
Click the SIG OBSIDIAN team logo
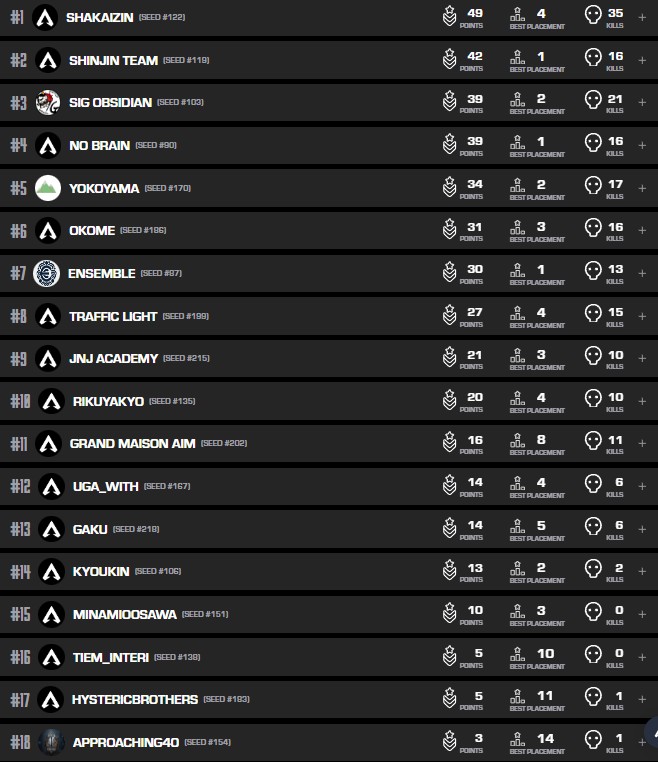pyautogui.click(x=48, y=102)
